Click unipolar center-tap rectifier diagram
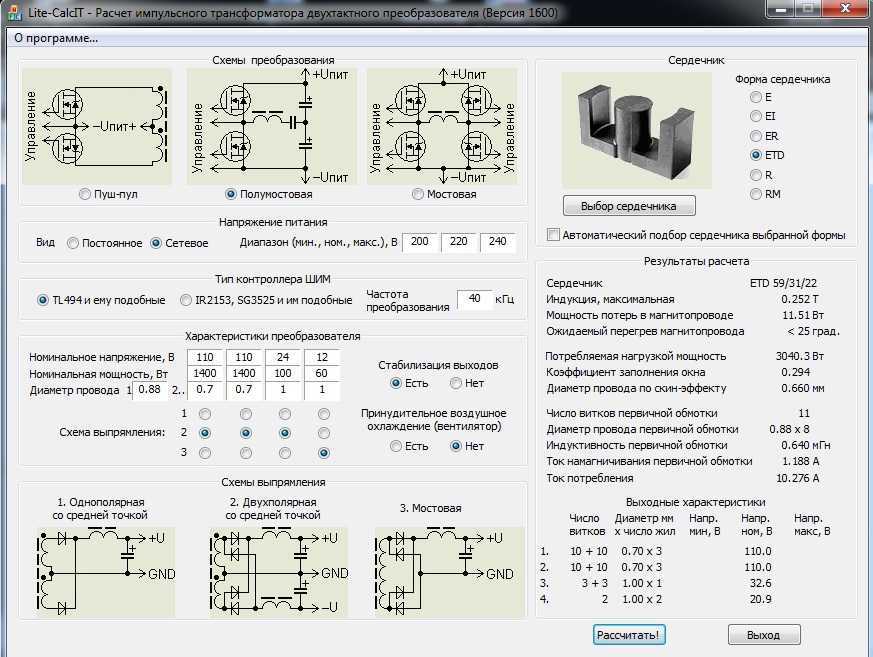 pos(106,572)
